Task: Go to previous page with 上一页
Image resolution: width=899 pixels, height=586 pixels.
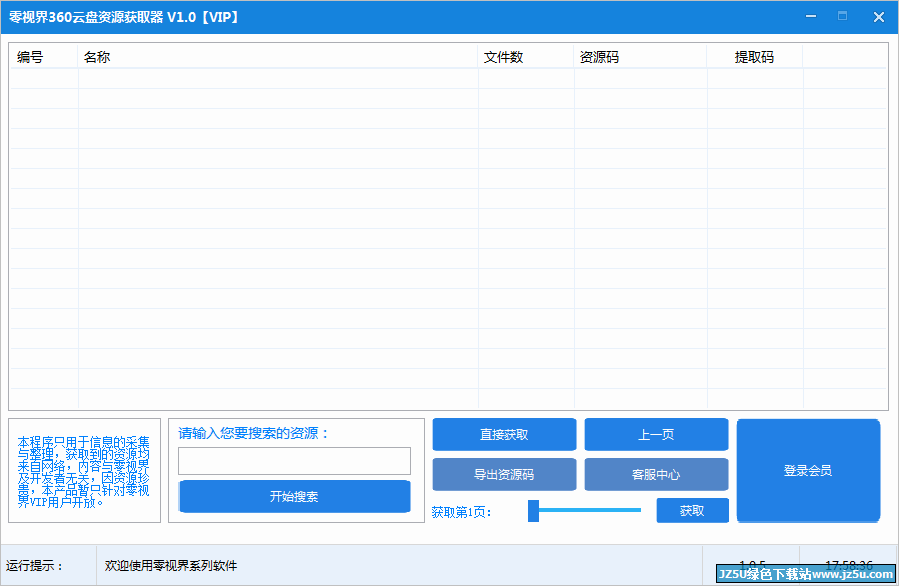Action: click(656, 435)
